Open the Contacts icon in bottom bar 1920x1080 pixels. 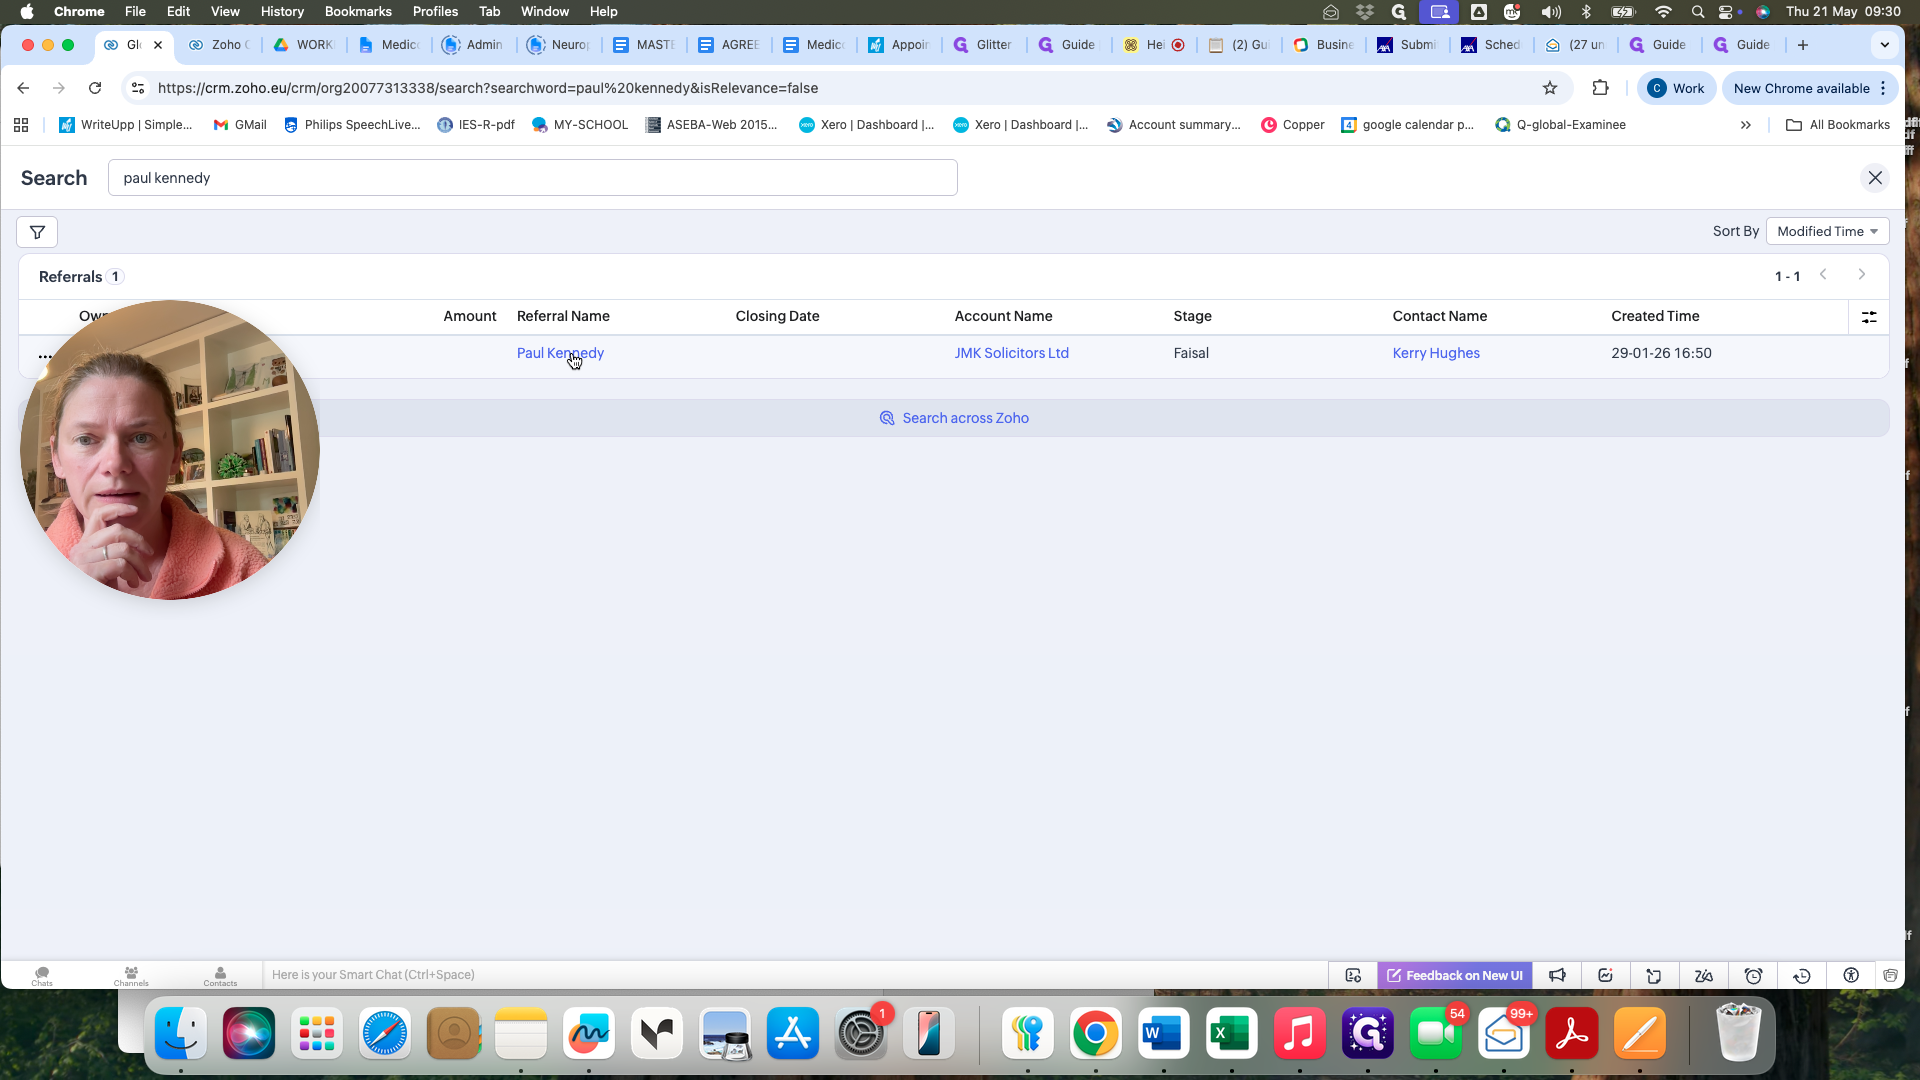(220, 976)
